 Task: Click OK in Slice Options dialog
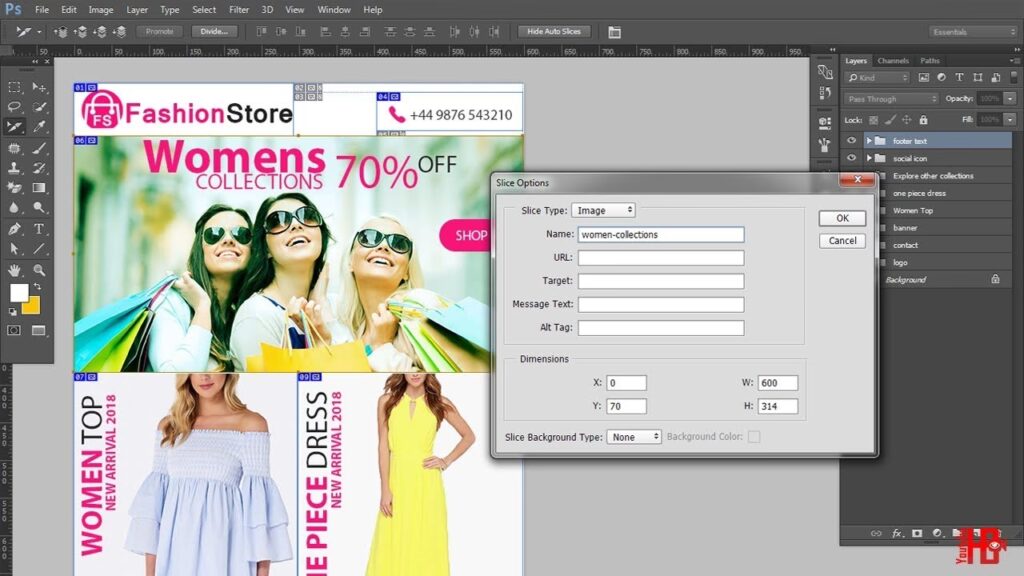coord(842,218)
